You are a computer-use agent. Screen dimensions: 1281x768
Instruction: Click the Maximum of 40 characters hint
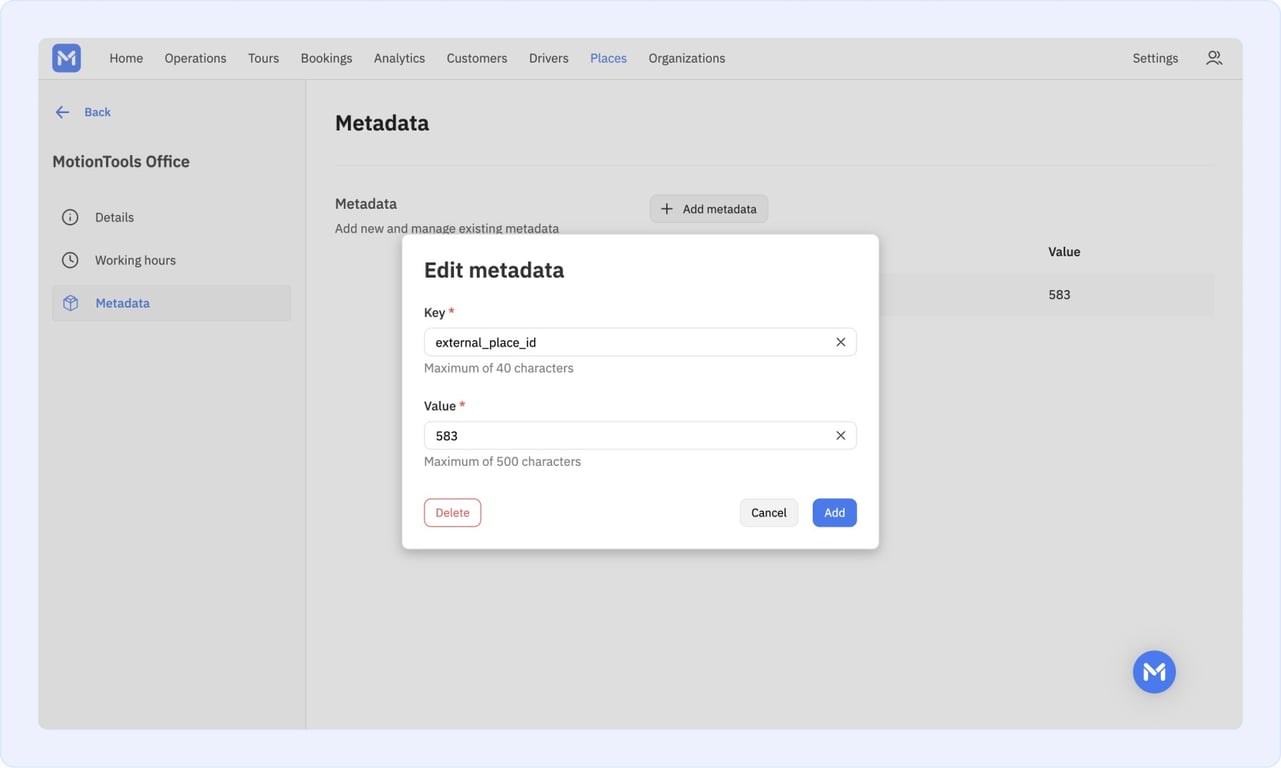point(499,368)
